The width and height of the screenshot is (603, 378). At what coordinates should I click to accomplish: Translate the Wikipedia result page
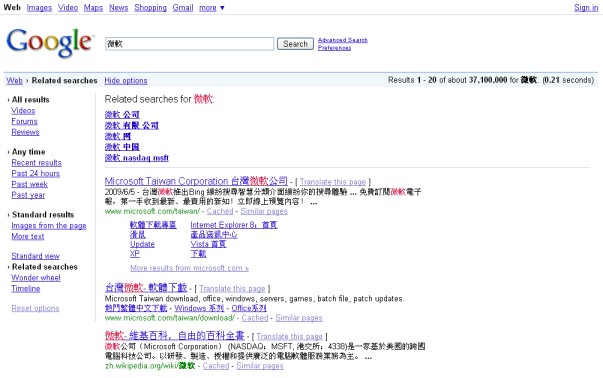point(290,336)
